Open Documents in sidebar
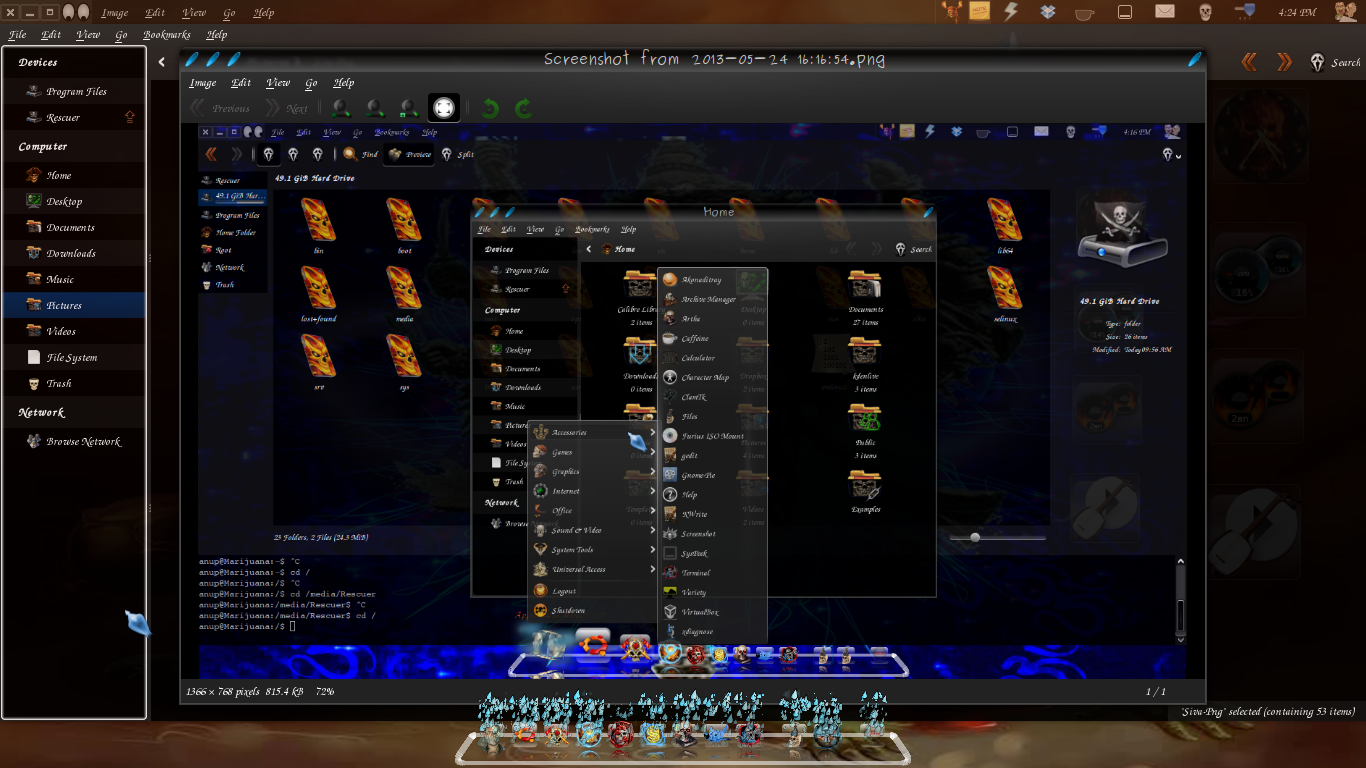Screen dimensions: 1366x768 74,227
